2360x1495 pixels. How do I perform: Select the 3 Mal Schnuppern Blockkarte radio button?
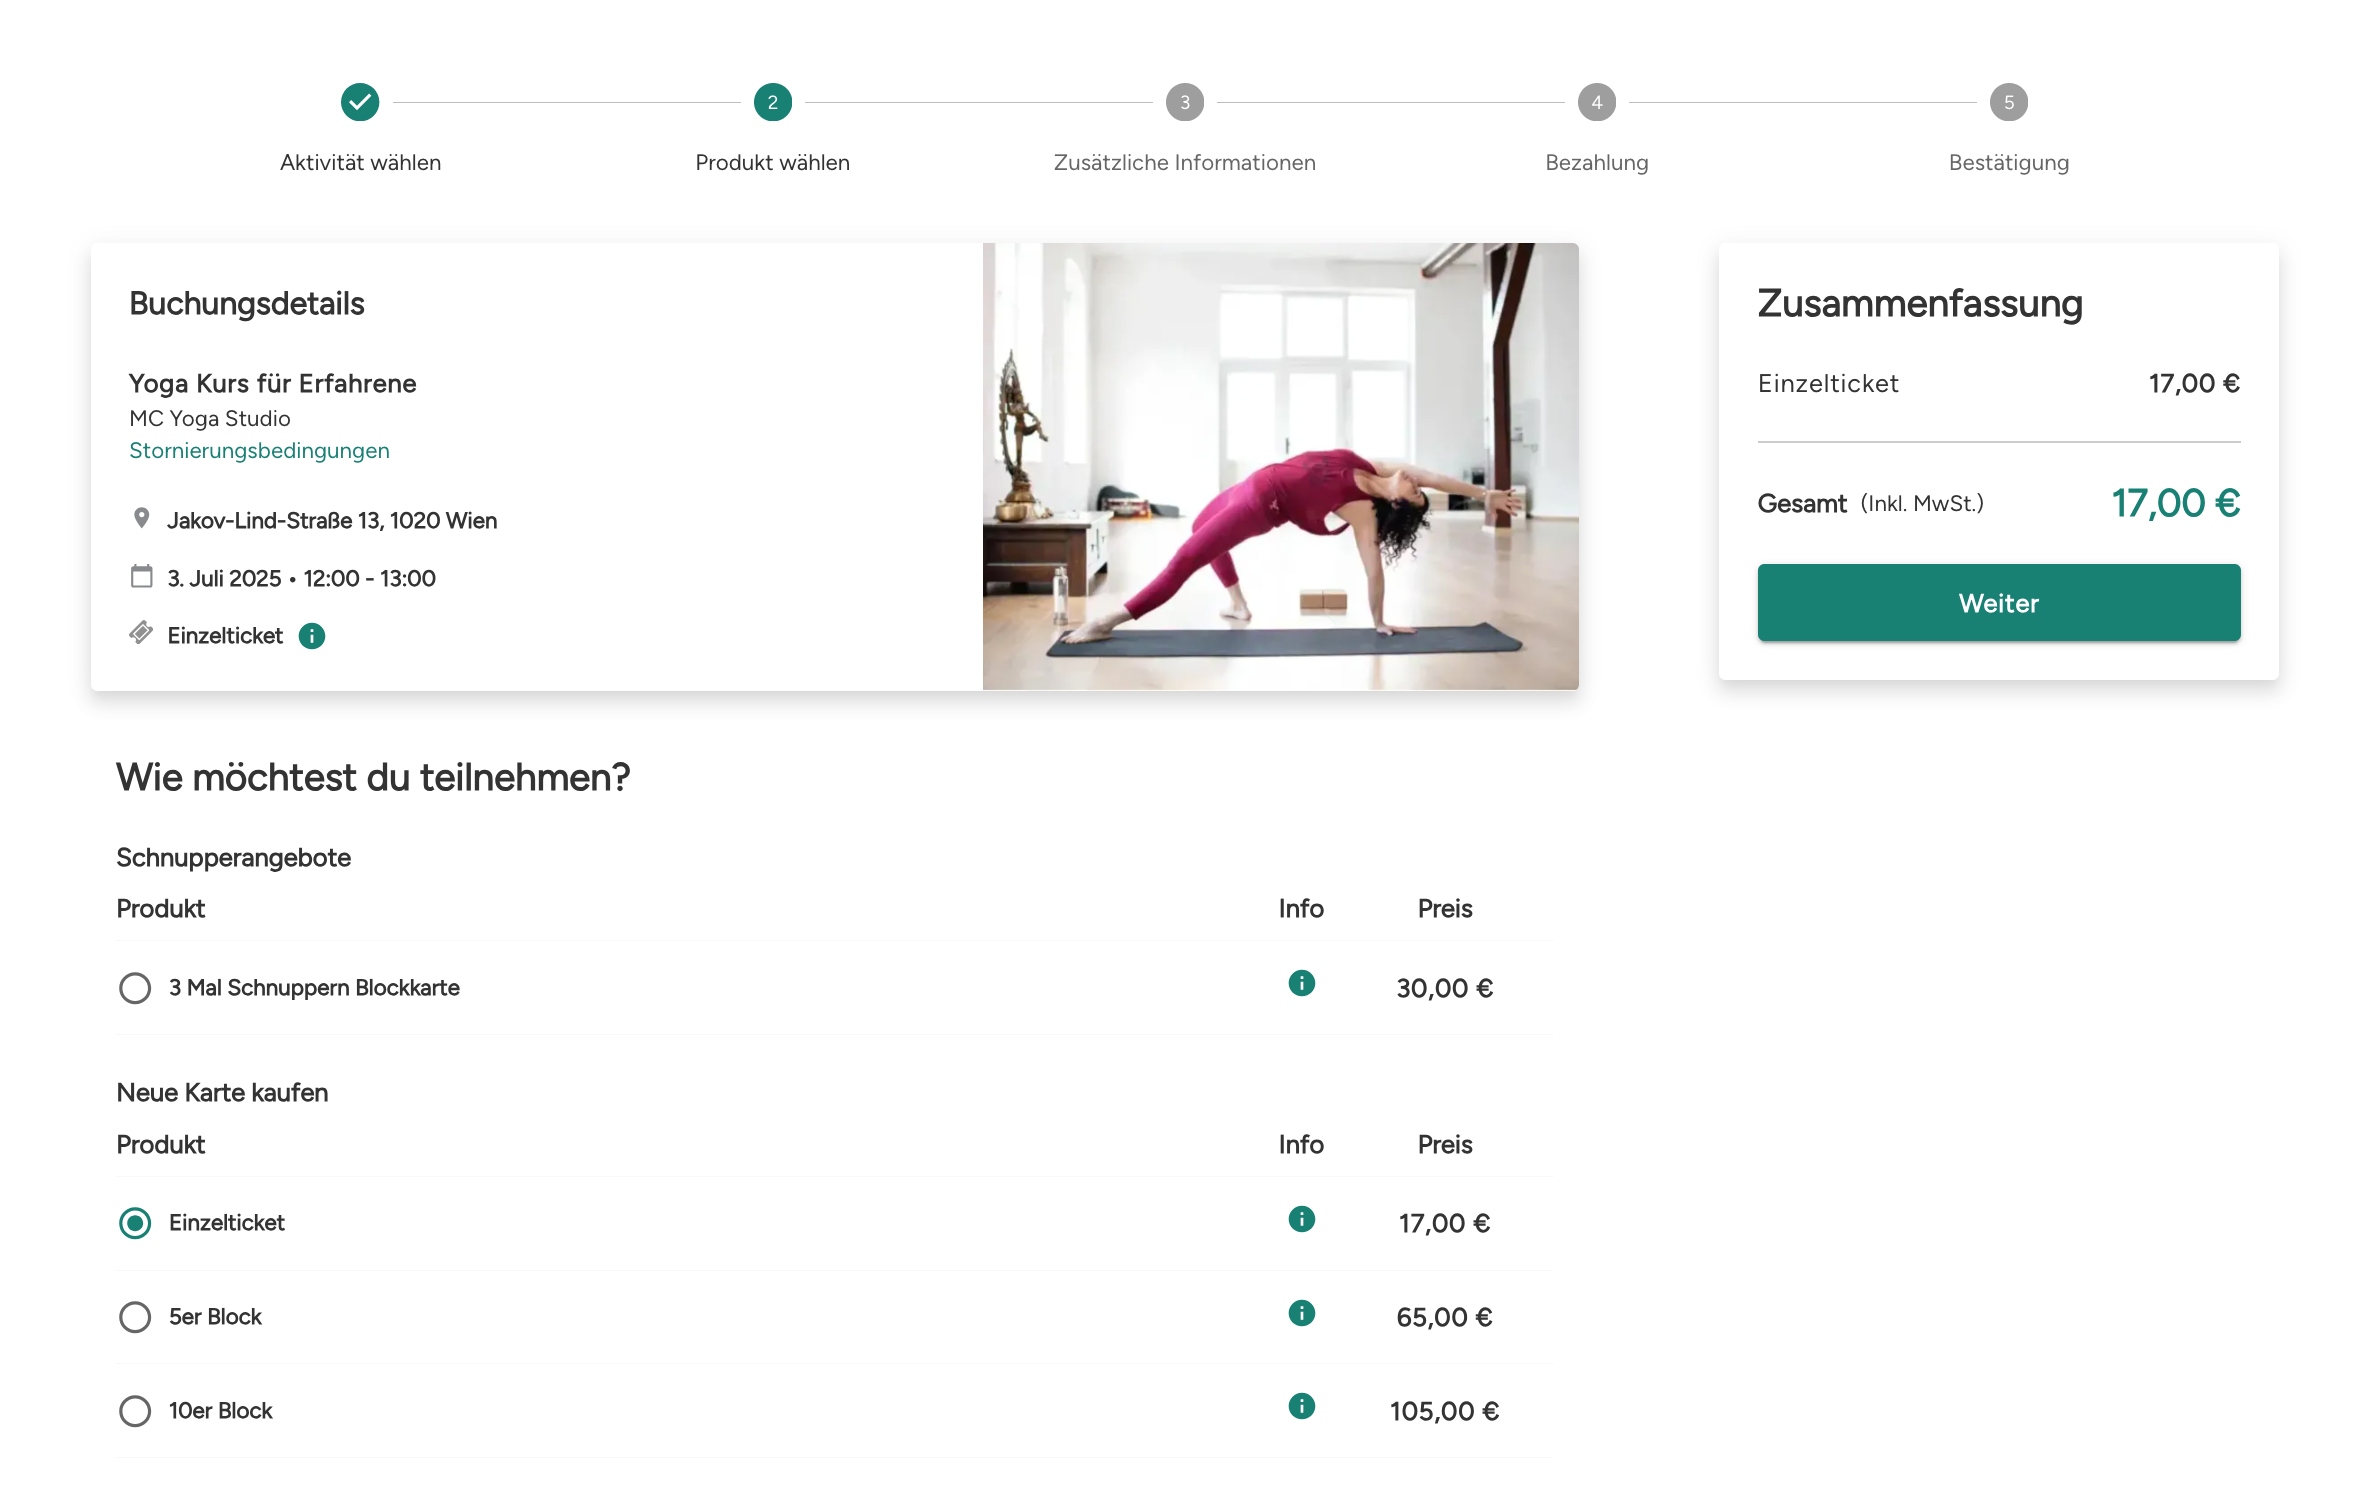click(135, 988)
